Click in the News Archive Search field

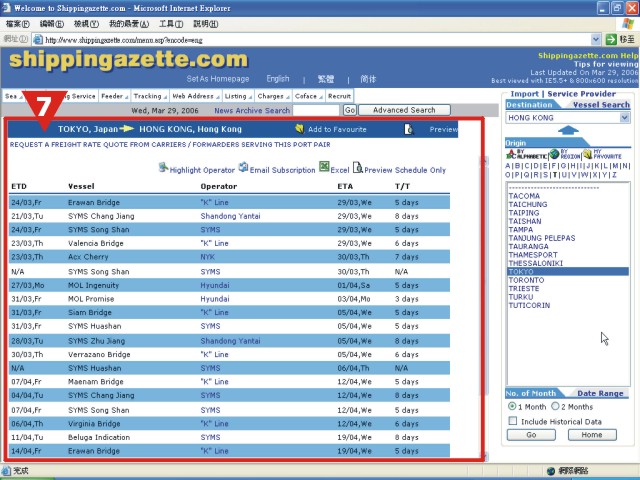tap(316, 110)
